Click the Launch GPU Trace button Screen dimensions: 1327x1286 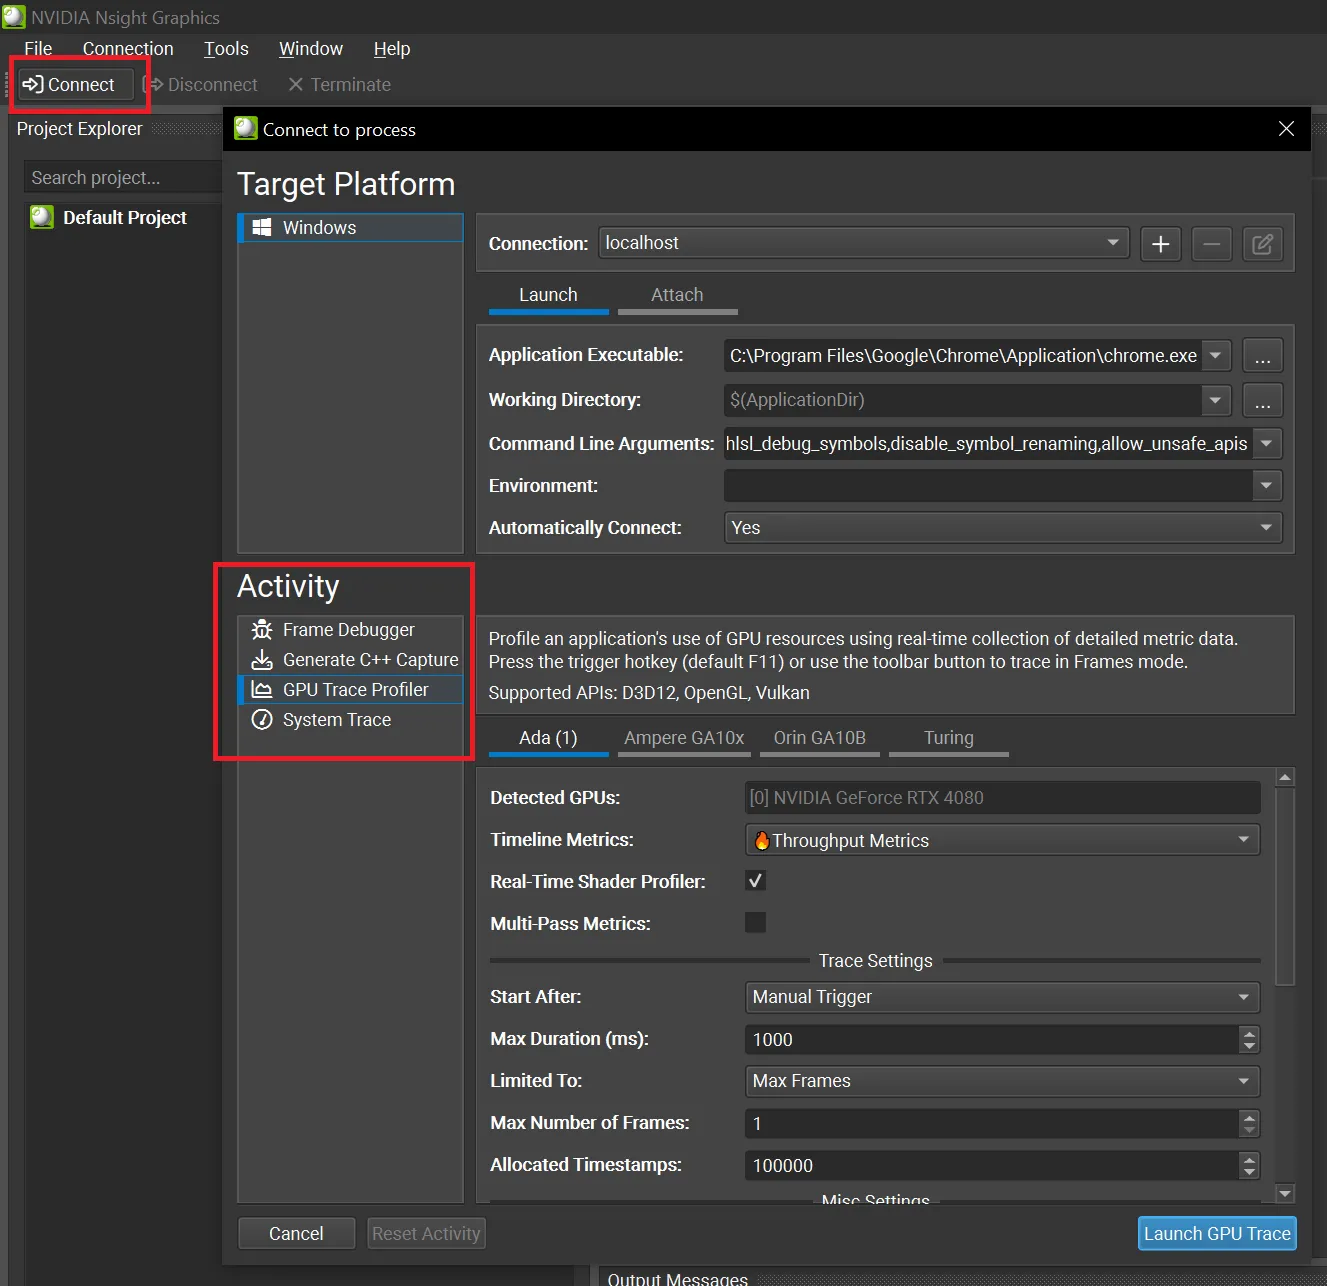click(x=1216, y=1233)
